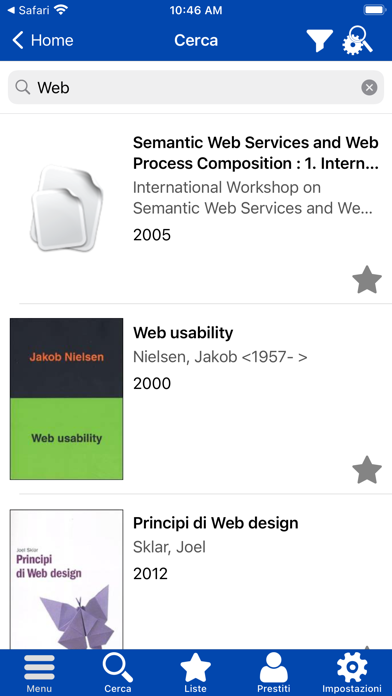This screenshot has height=696, width=392.
Task: Return to Safari from status bar
Action: coord(29,10)
